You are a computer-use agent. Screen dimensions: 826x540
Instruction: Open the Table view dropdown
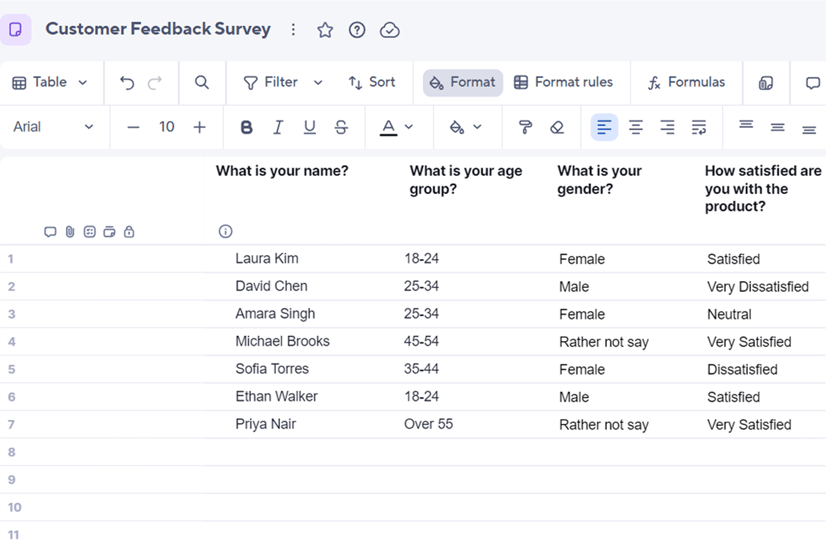(50, 83)
